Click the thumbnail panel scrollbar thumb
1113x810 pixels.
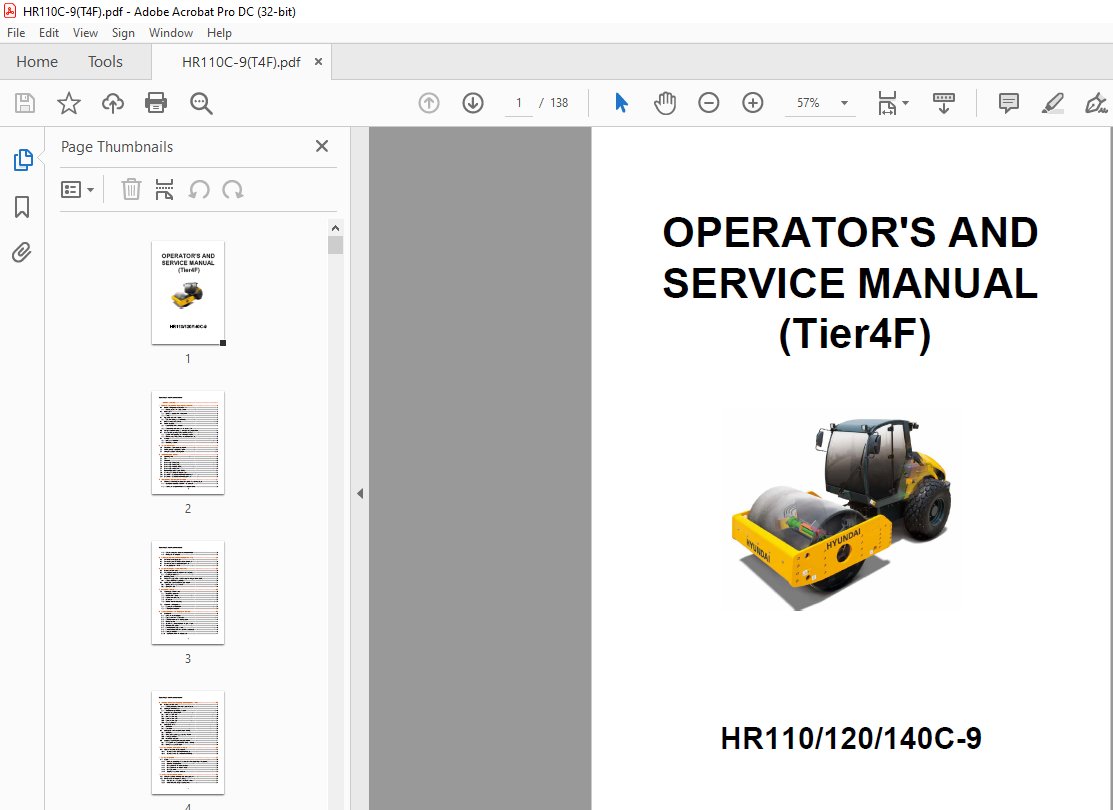click(x=336, y=245)
